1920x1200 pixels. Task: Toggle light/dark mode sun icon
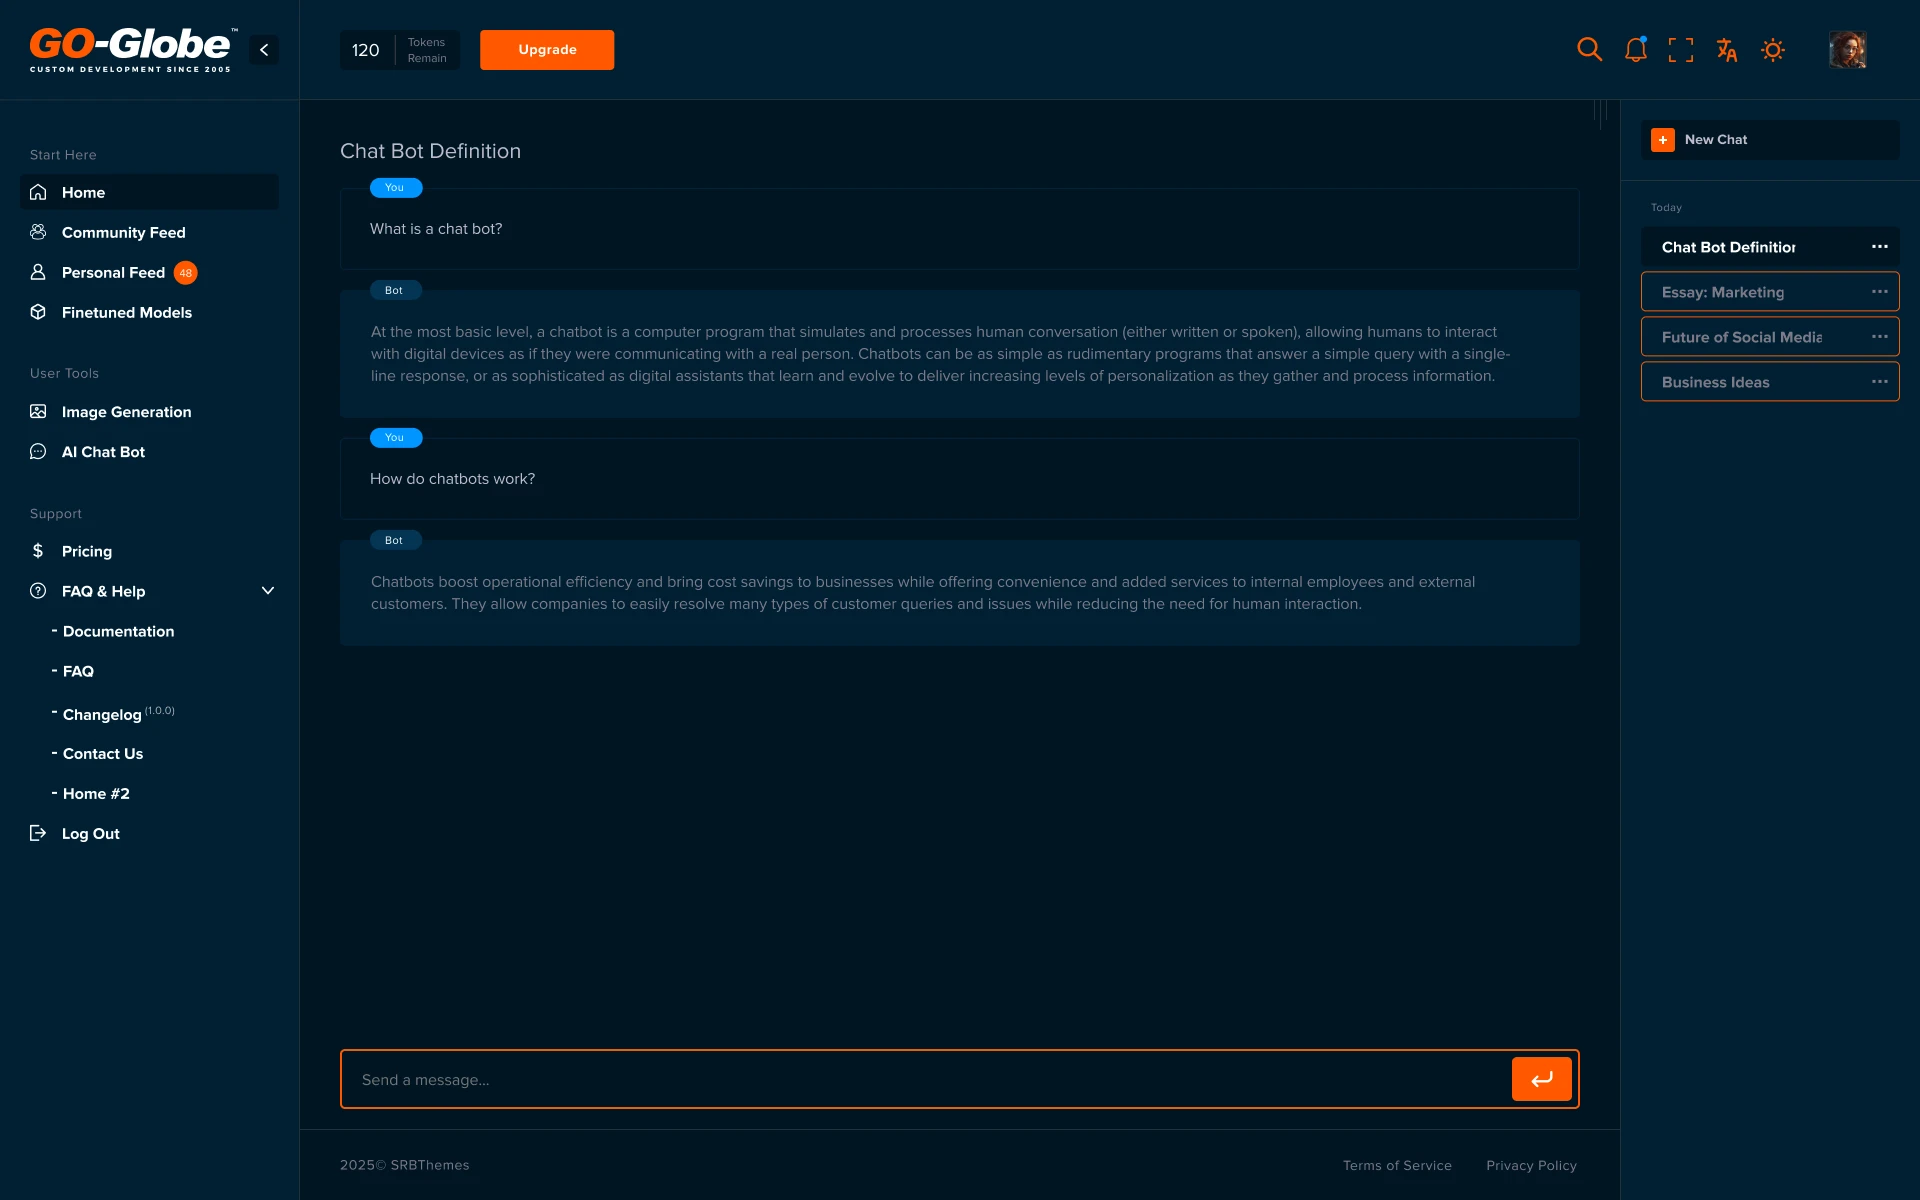[x=1773, y=49]
